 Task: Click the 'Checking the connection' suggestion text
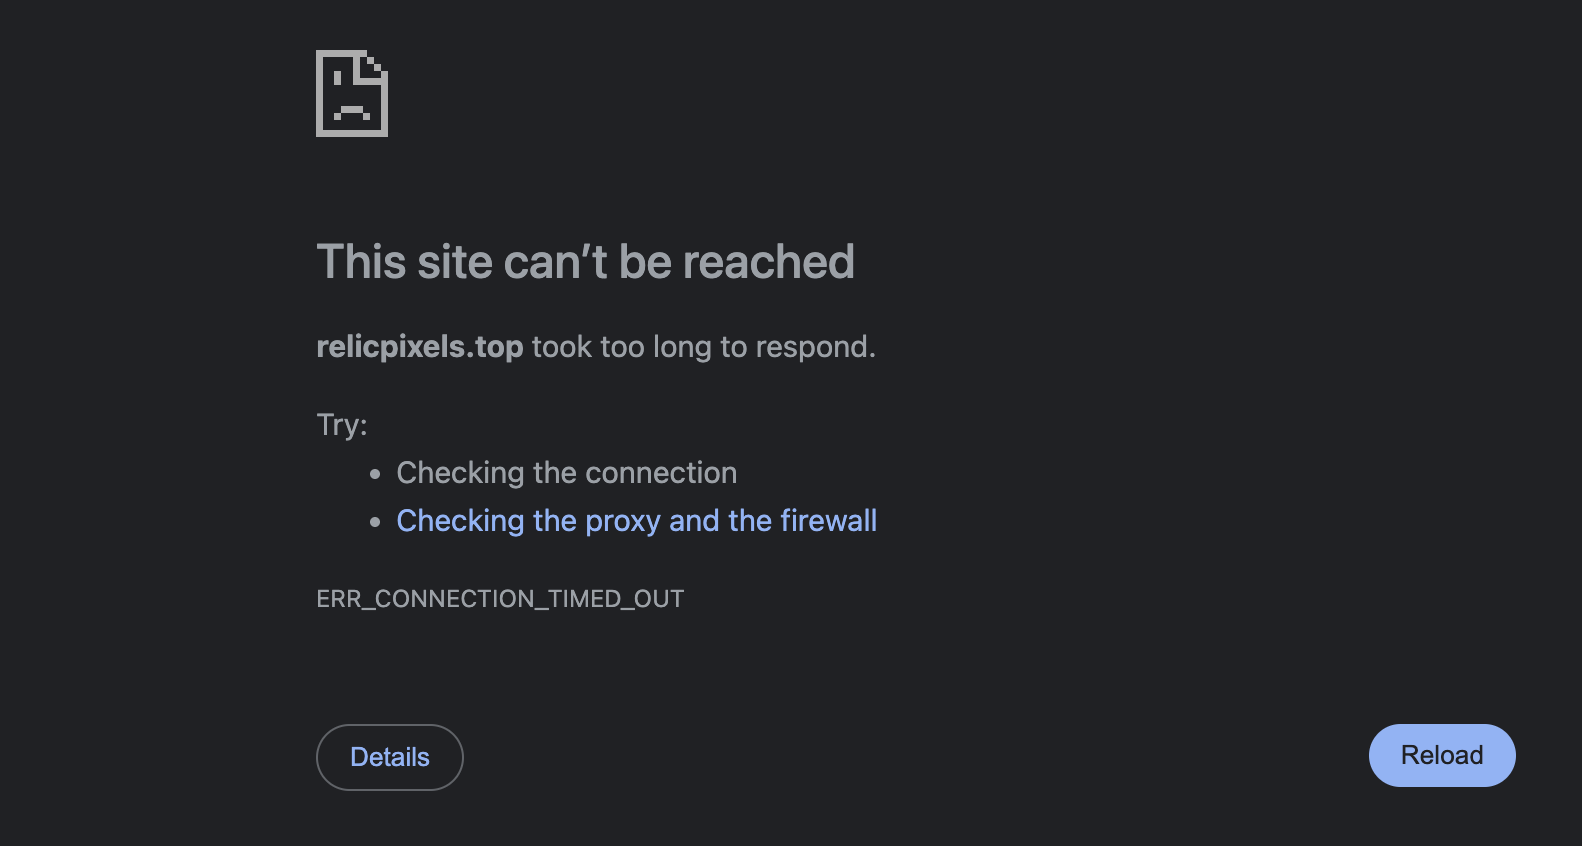566,473
